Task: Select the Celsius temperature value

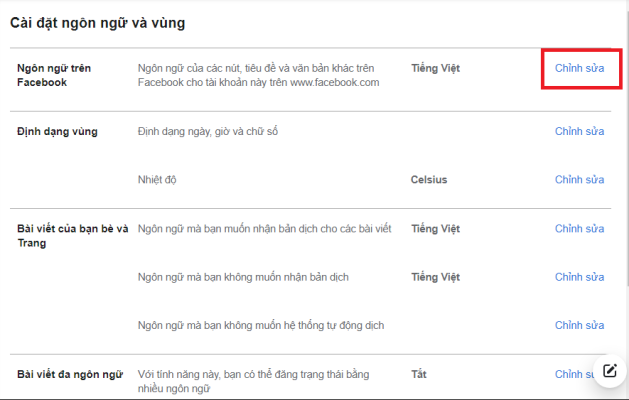Action: (429, 179)
